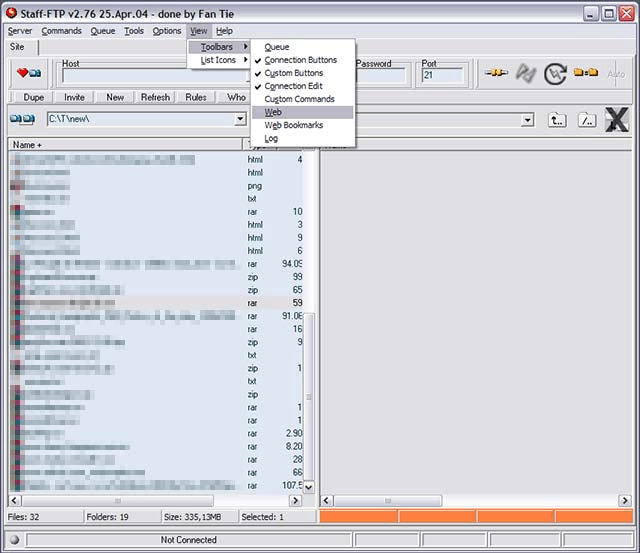The width and height of the screenshot is (640, 553).
Task: Select Web in the Toolbars submenu
Action: point(273,112)
